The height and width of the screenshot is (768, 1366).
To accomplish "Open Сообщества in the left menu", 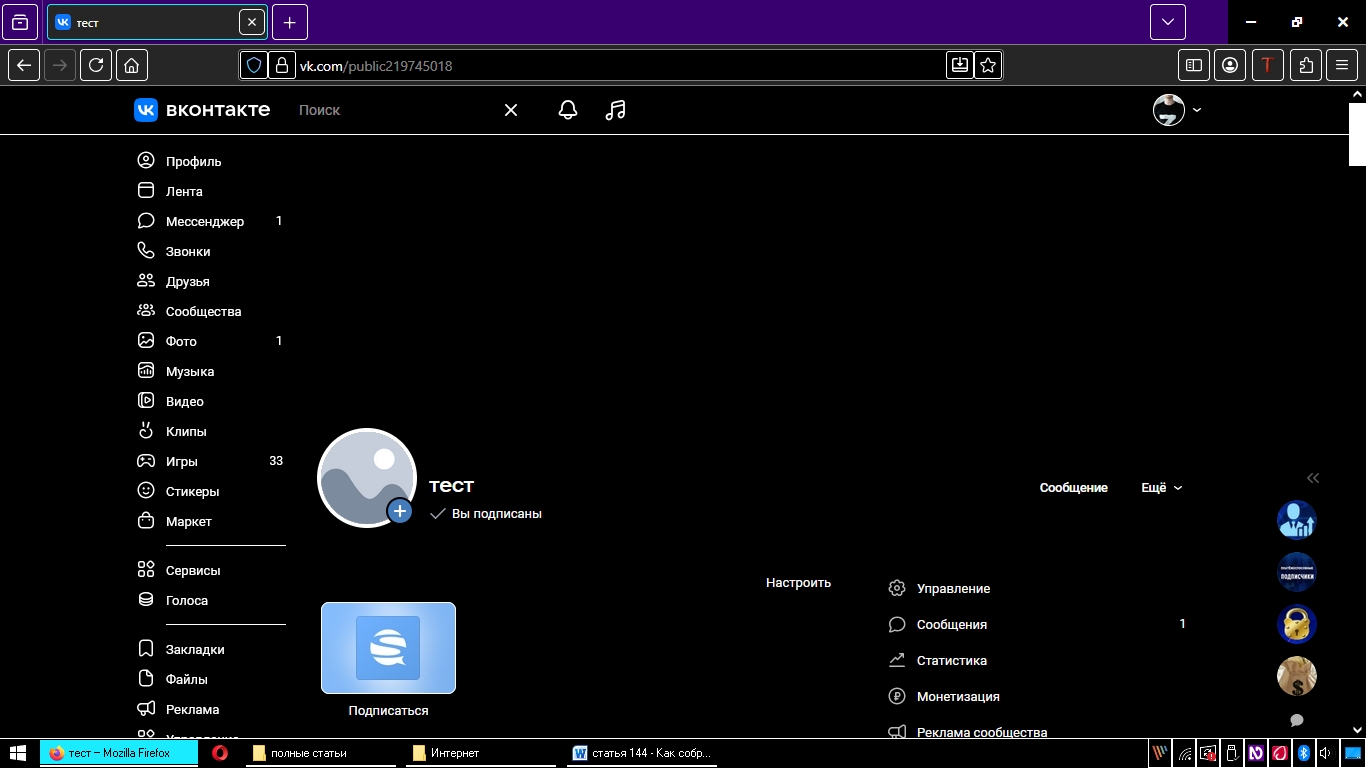I will 203,311.
